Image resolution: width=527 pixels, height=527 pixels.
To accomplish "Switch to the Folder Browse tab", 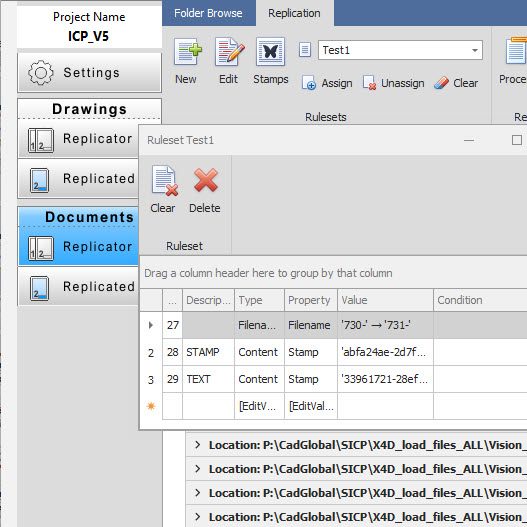I will (x=208, y=13).
